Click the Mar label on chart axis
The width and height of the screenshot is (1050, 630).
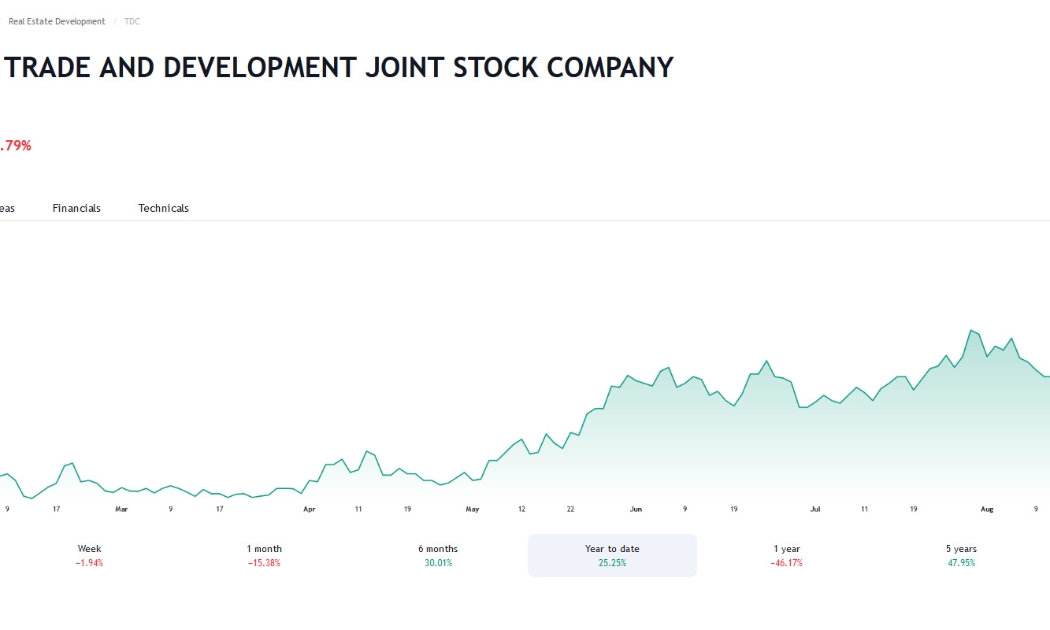(x=121, y=509)
